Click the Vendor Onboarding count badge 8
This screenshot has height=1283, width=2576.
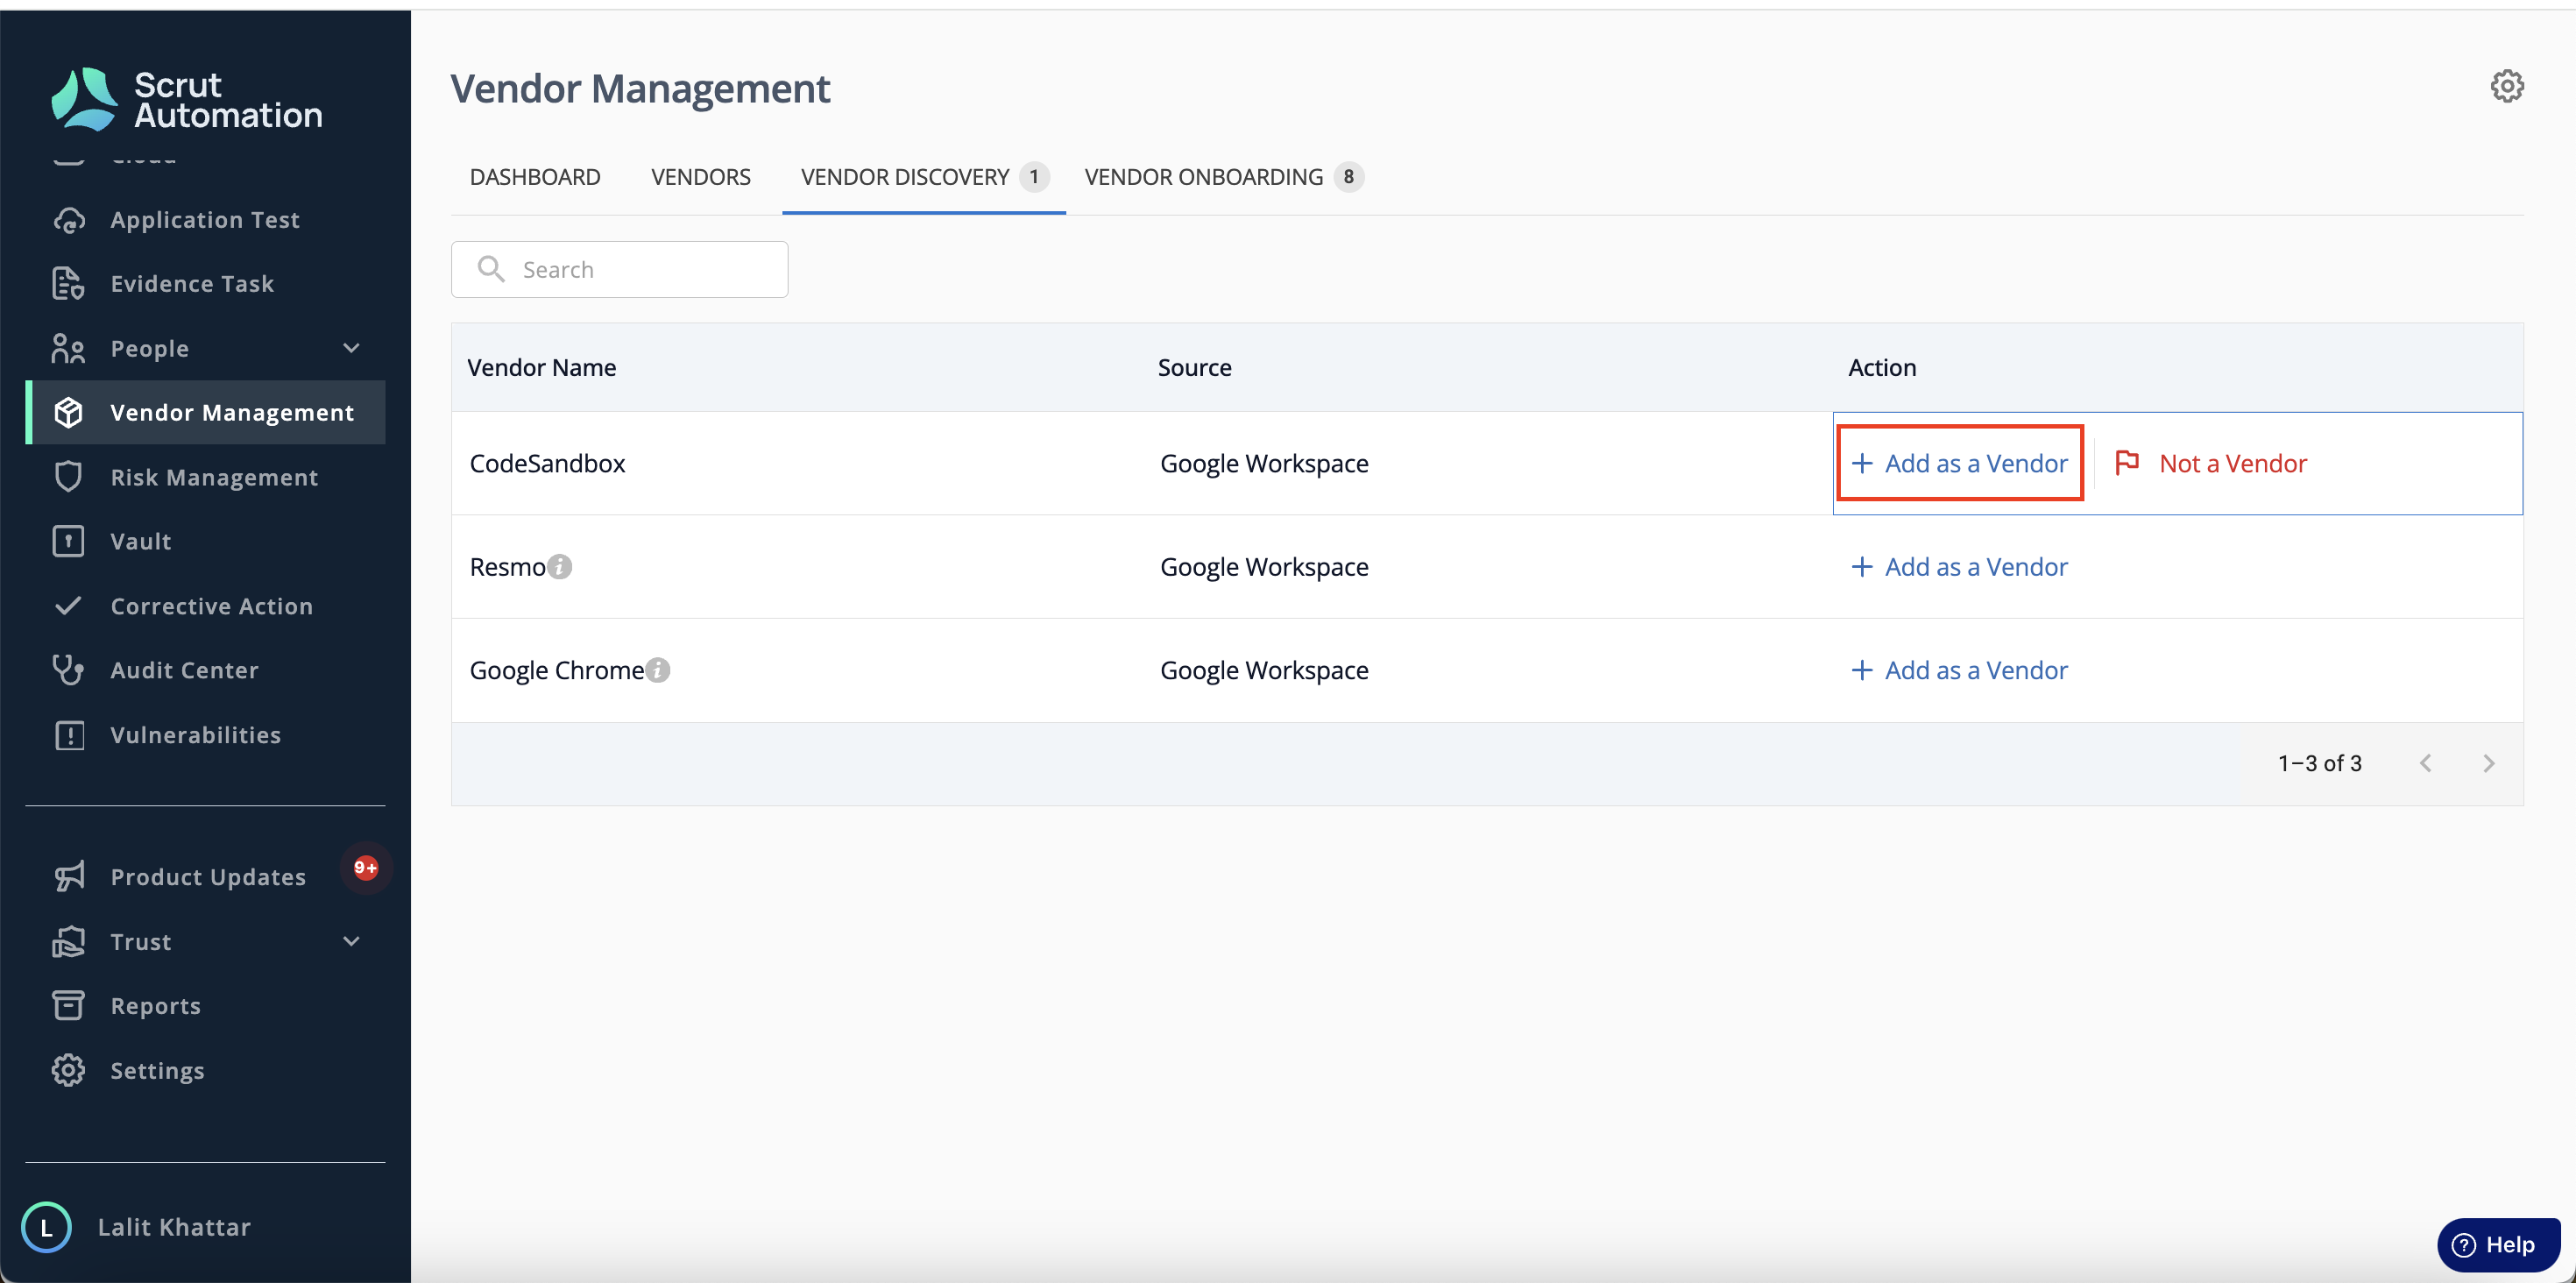[1348, 177]
